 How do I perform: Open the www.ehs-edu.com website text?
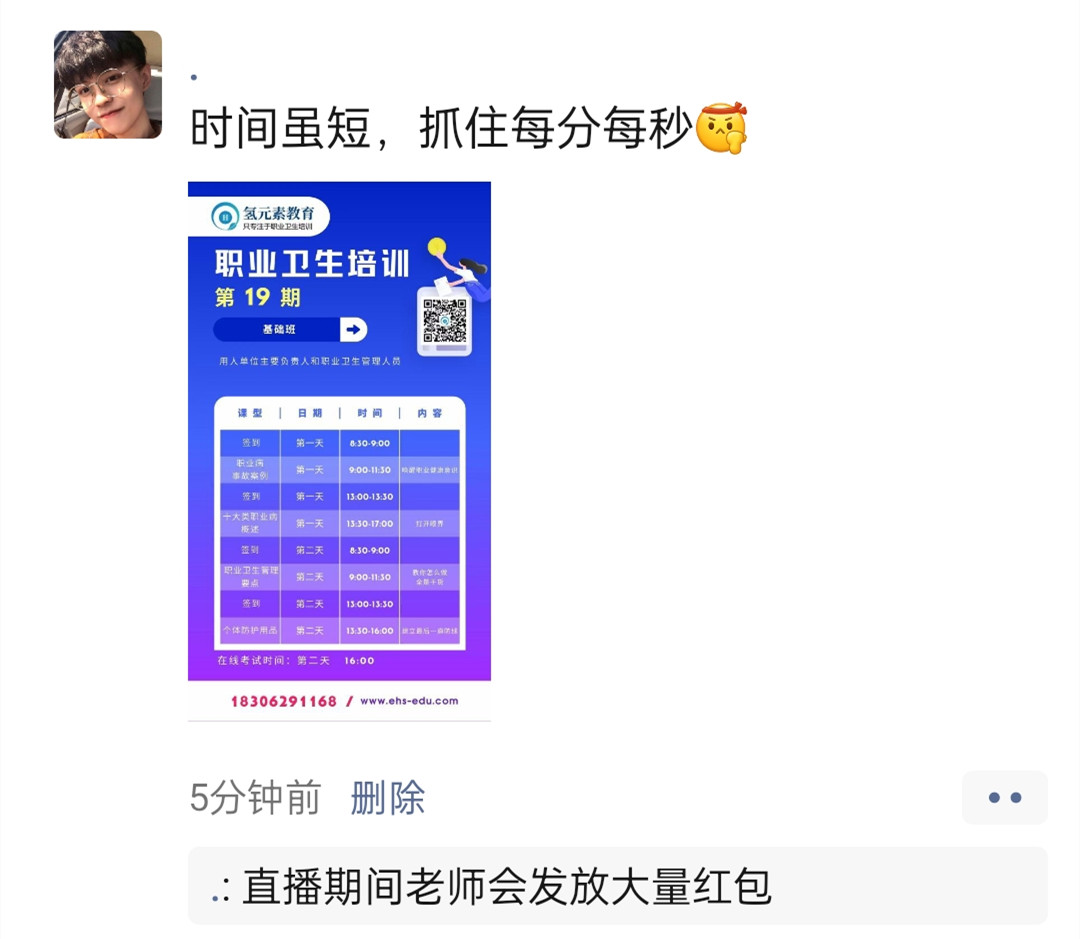coord(409,701)
